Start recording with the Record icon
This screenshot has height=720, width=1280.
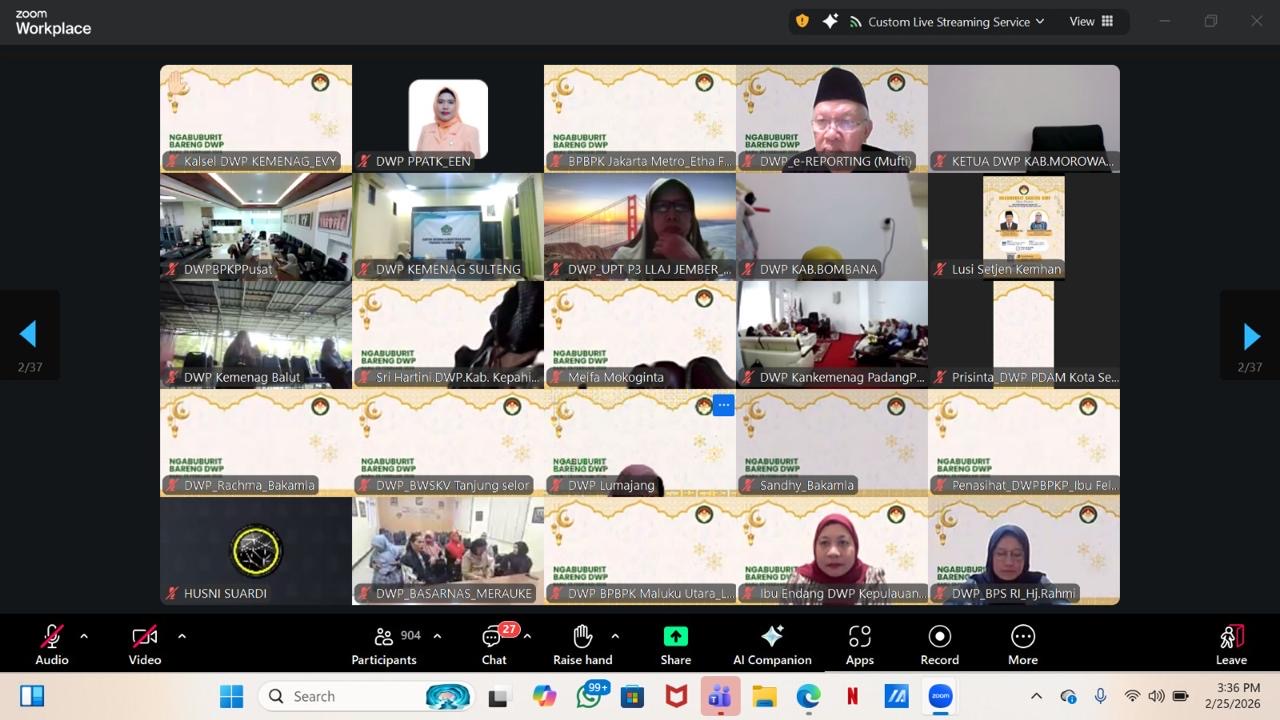pos(939,637)
